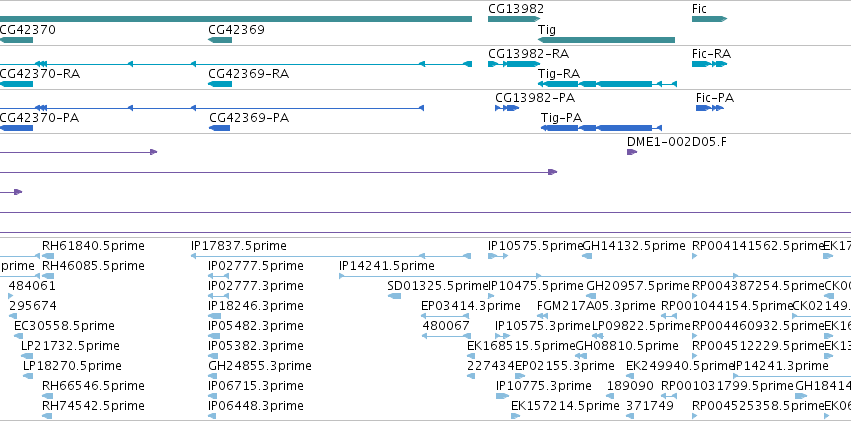
Task: Click the IP17837.5prime EST label
Action: click(238, 246)
